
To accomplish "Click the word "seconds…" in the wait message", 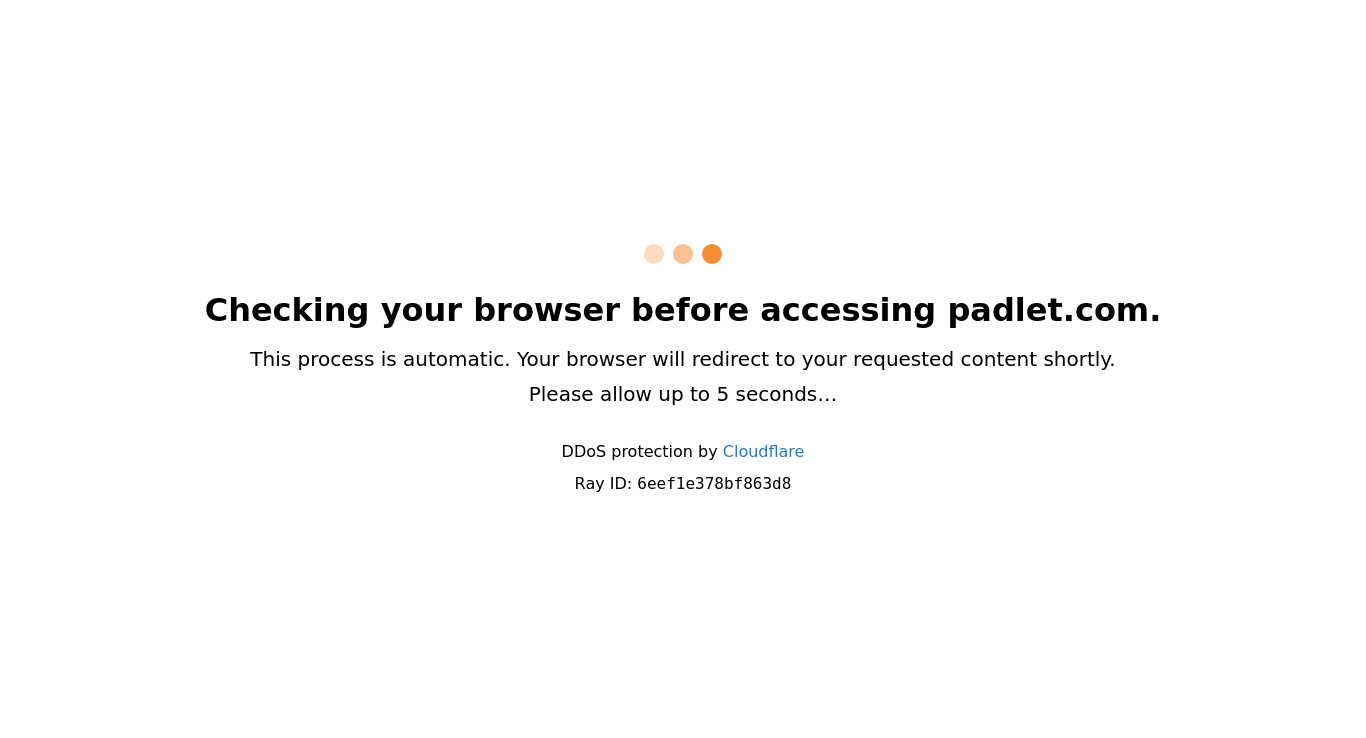I will pyautogui.click(x=786, y=395).
